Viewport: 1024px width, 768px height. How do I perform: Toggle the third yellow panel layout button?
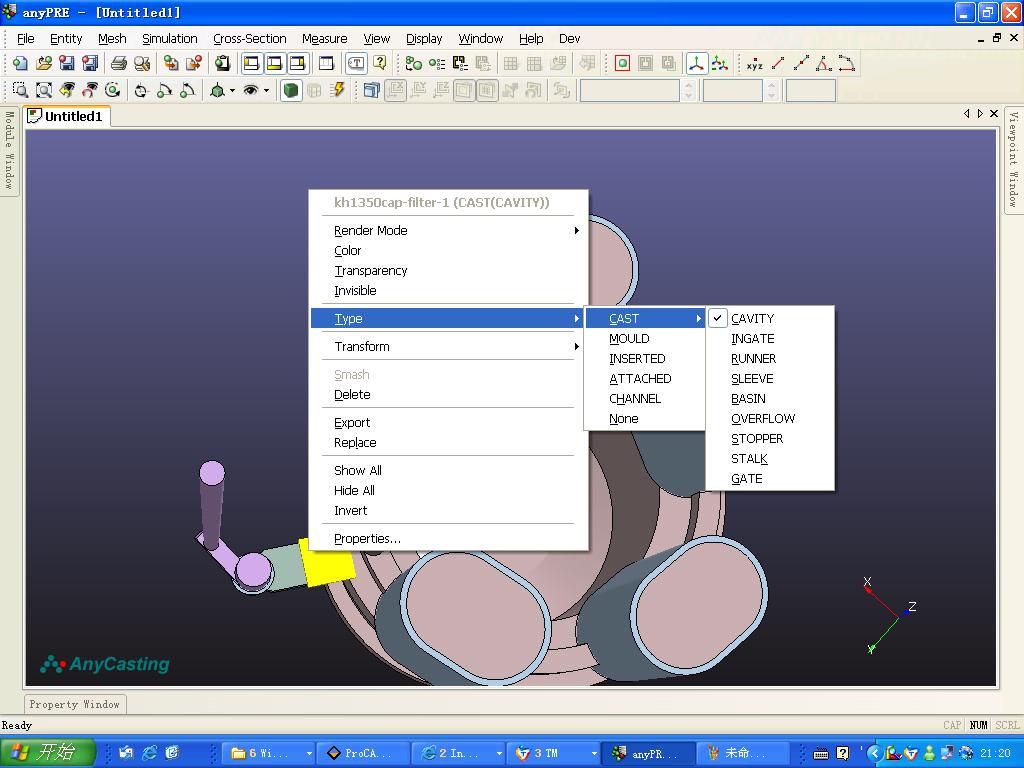coord(297,63)
